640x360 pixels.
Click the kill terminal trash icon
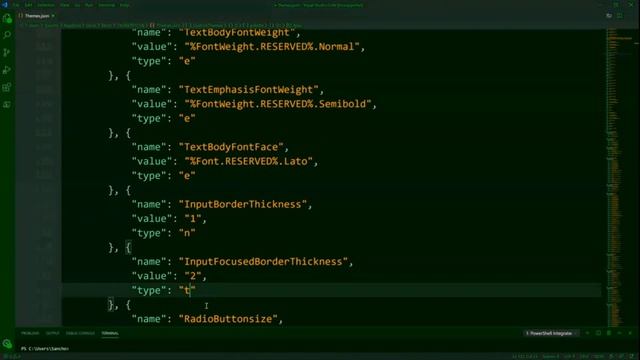pyautogui.click(x=609, y=333)
